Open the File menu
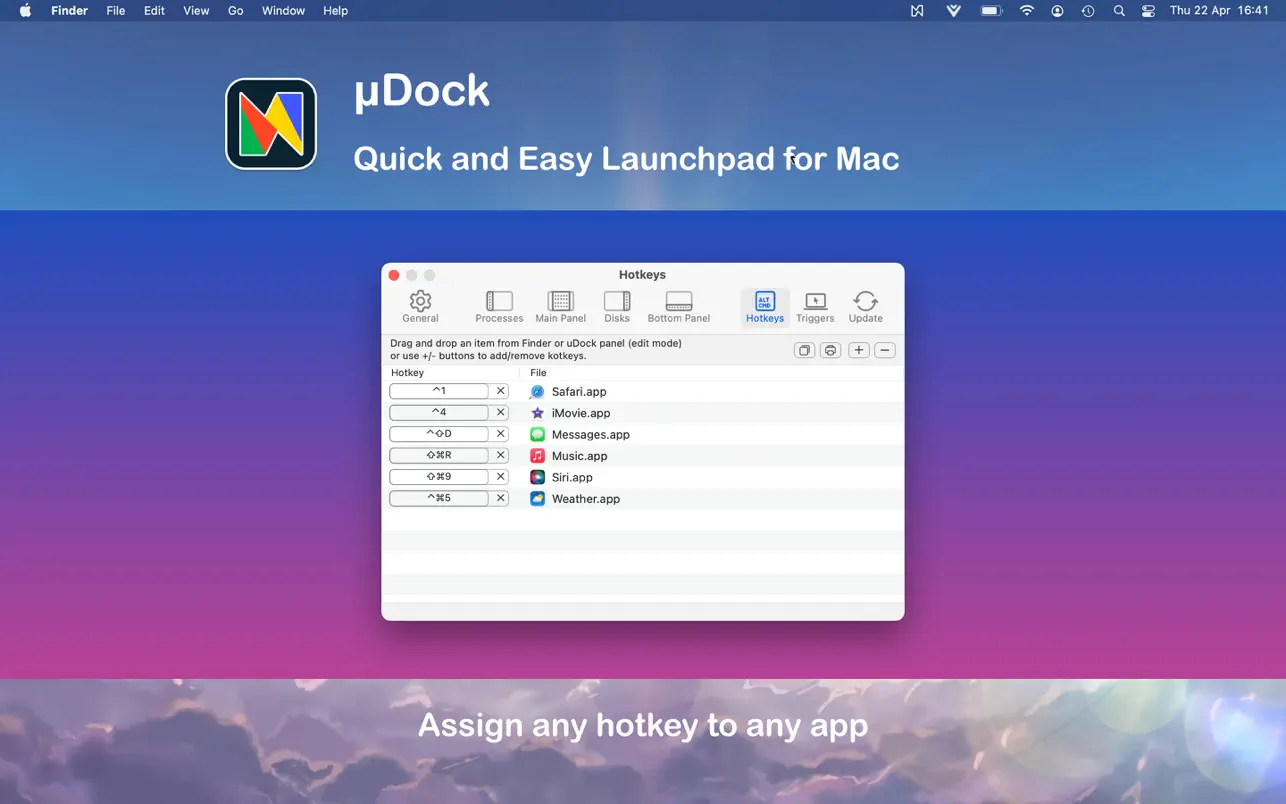The width and height of the screenshot is (1286, 804). tap(116, 11)
